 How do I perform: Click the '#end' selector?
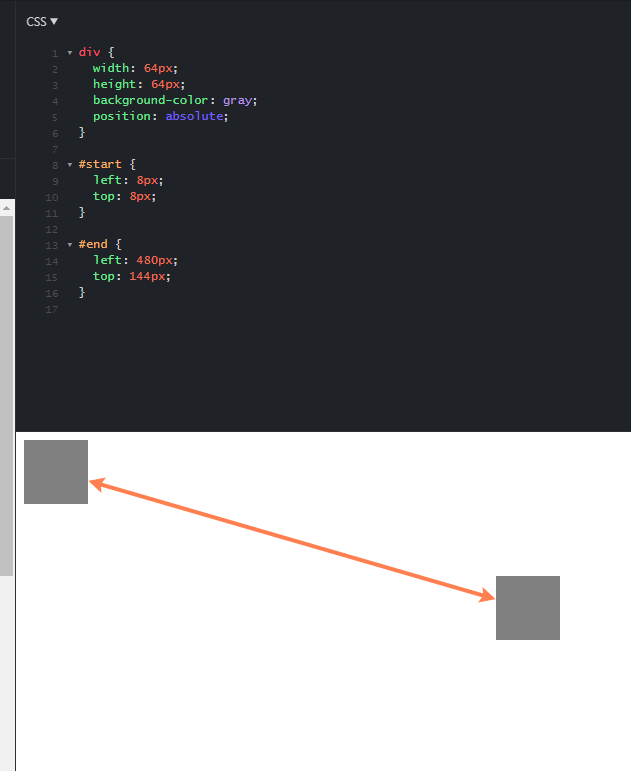click(x=93, y=244)
